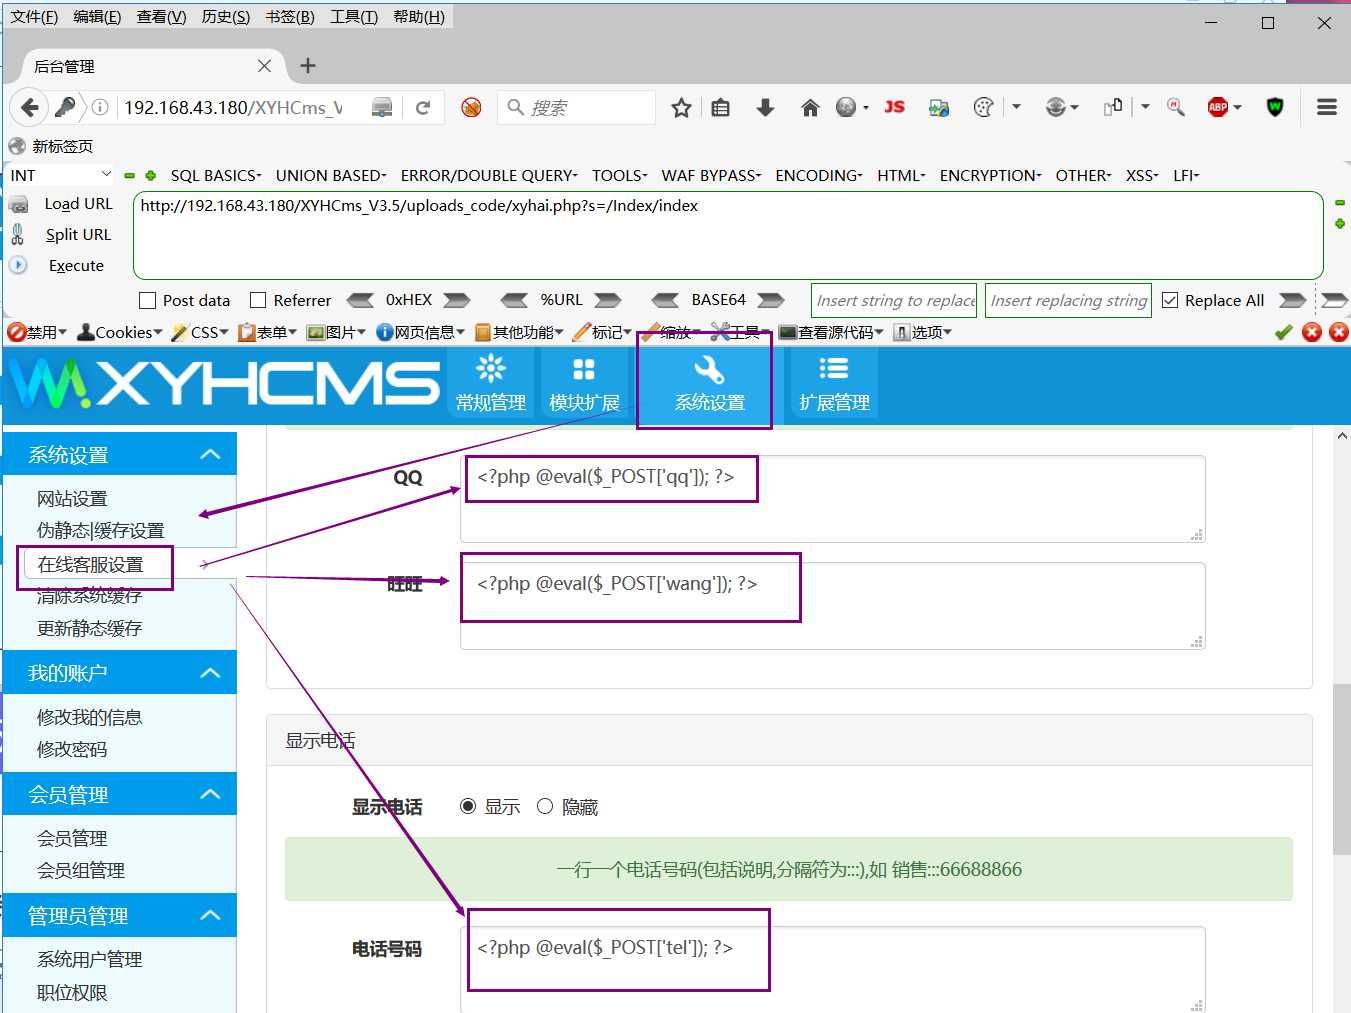Click the browser 搜索 search box
1351x1013 pixels.
(577, 107)
